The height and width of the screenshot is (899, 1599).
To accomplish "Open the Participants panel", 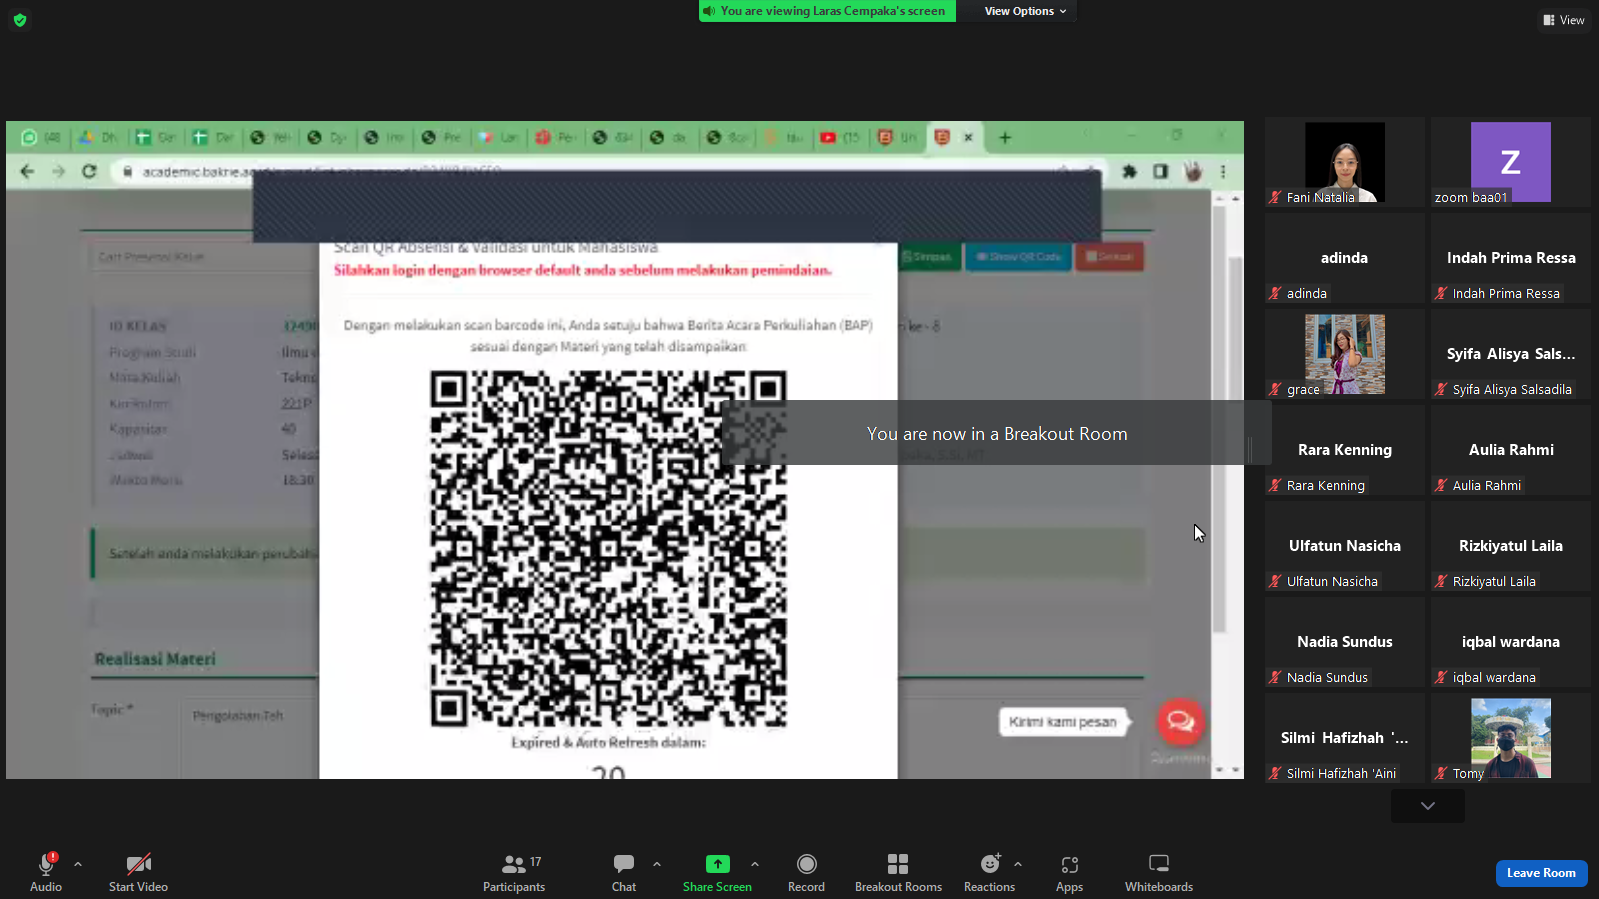I will click(514, 872).
